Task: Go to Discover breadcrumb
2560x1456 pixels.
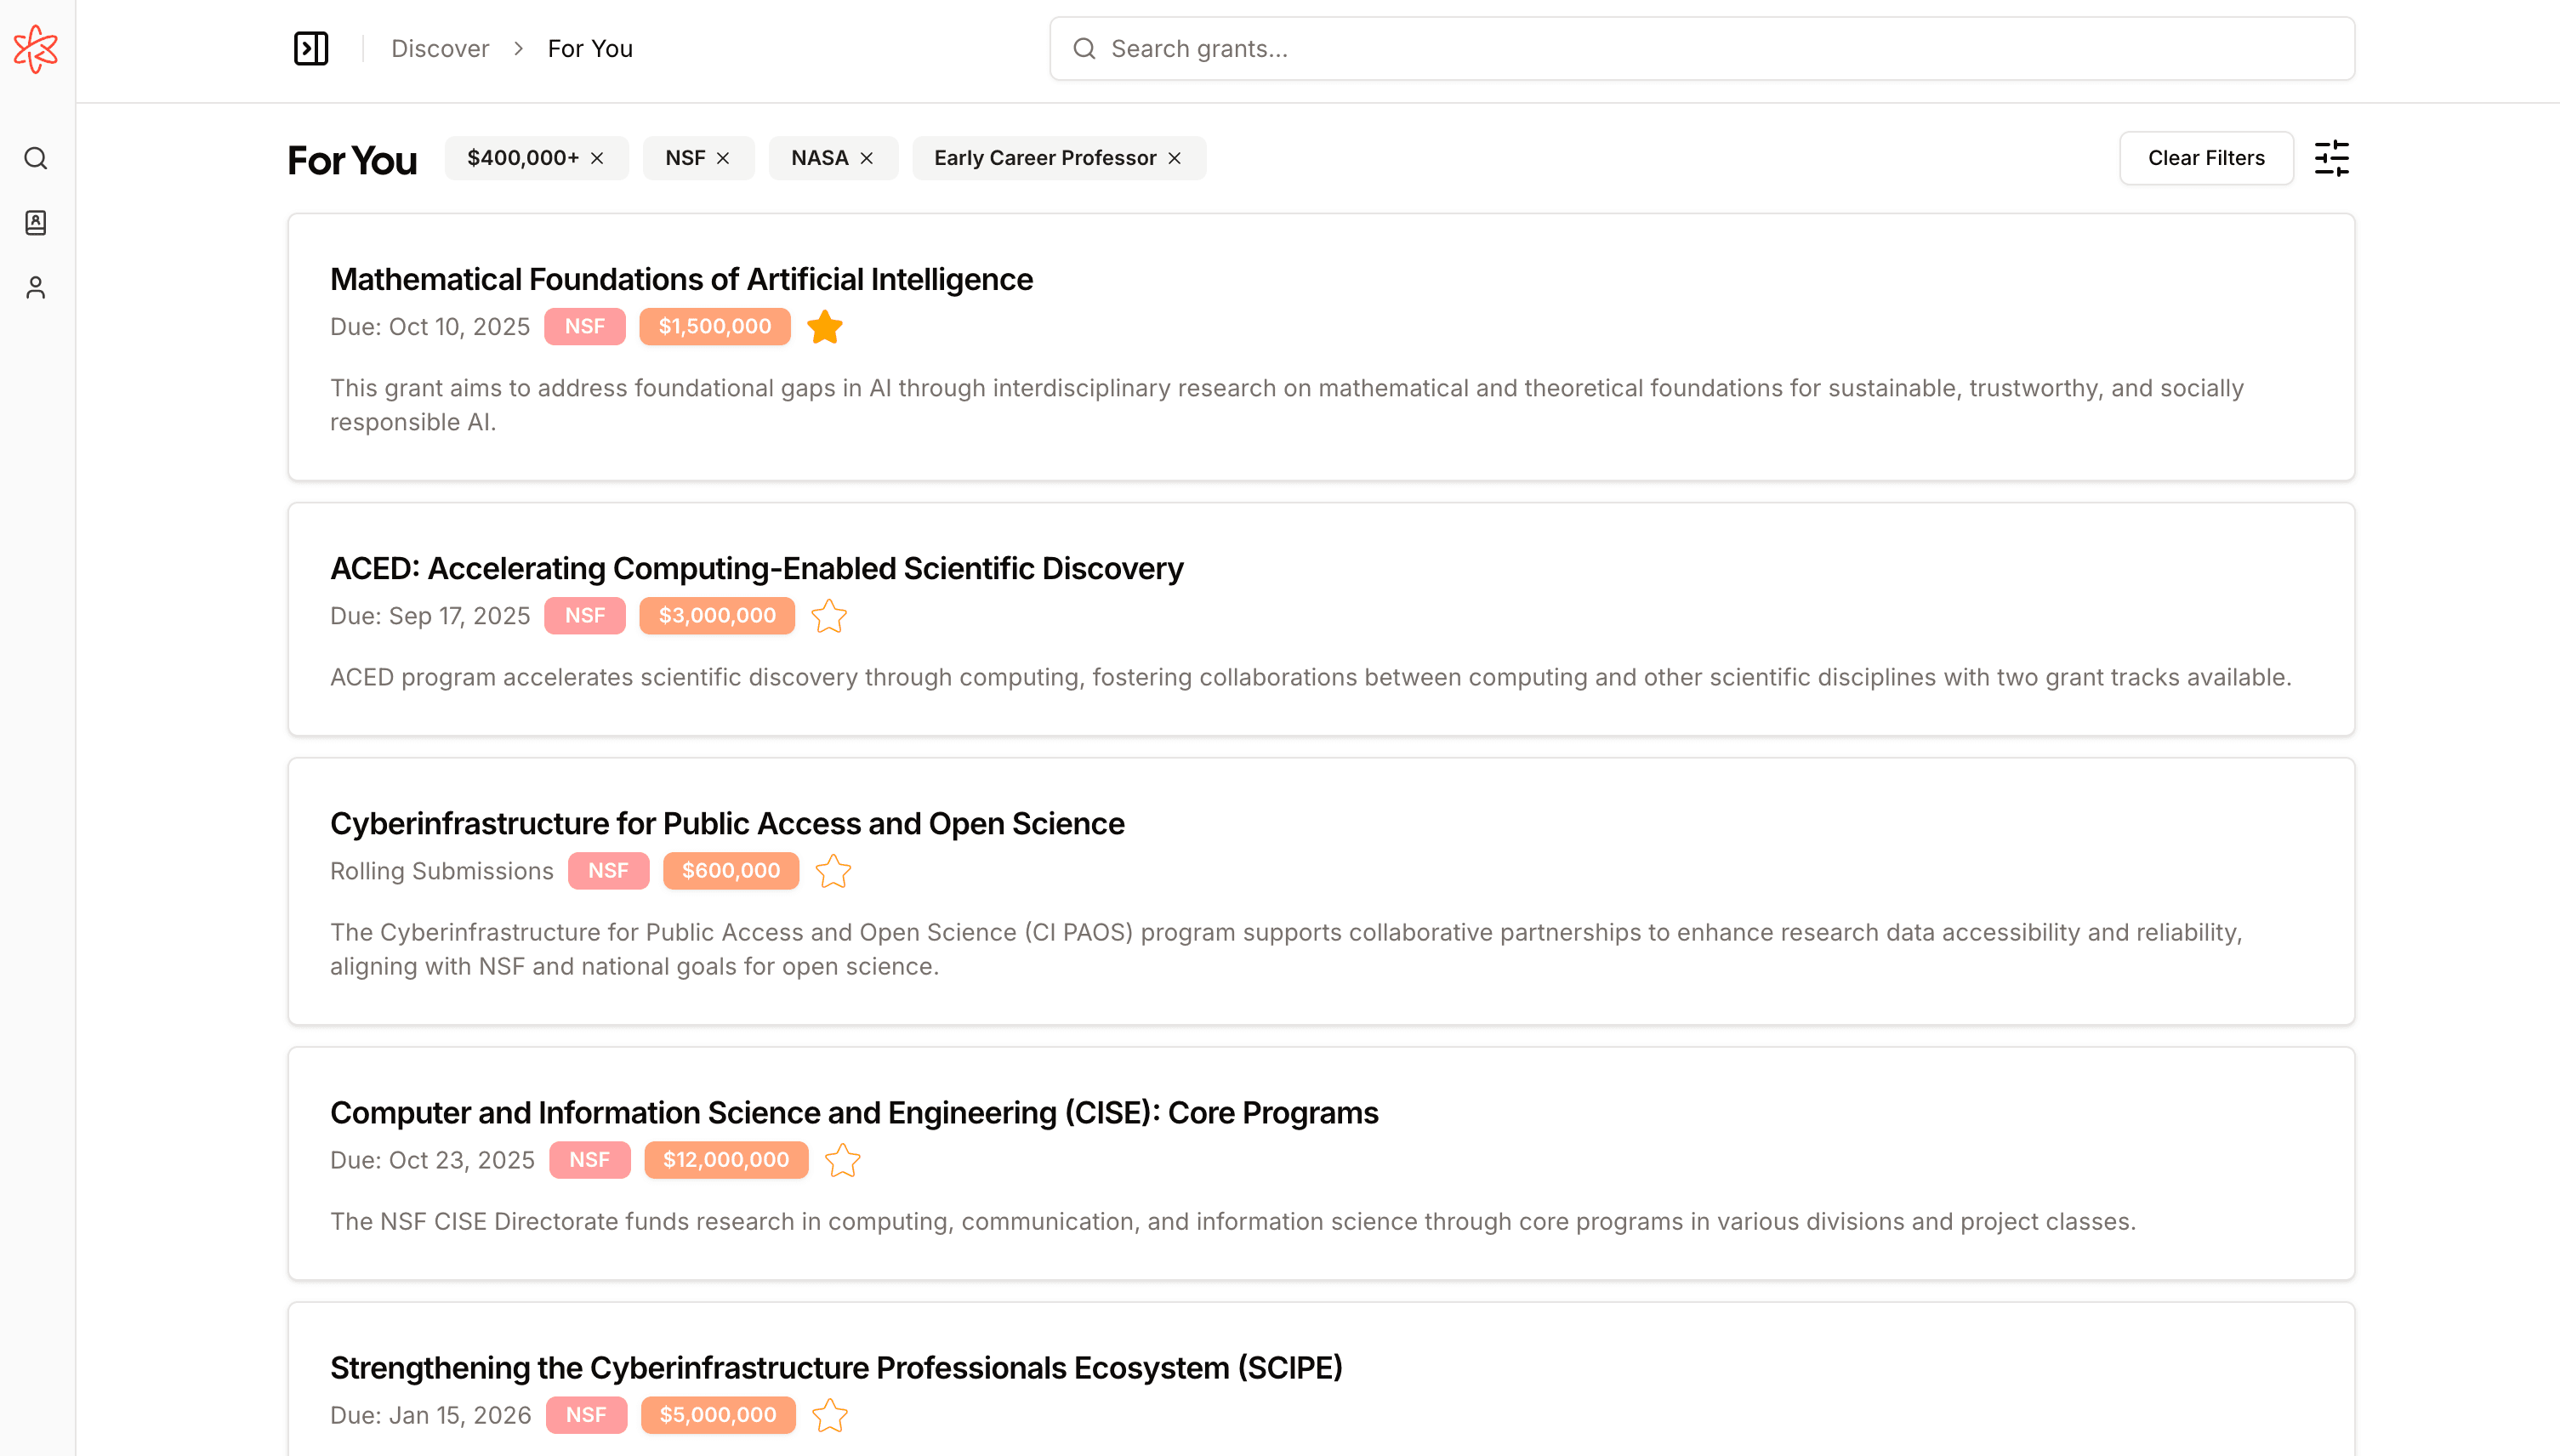Action: (x=440, y=48)
